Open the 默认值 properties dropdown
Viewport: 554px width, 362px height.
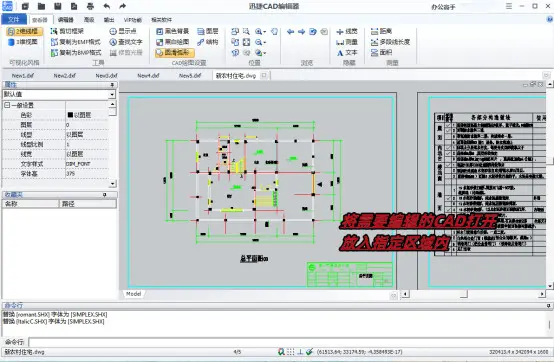click(x=112, y=94)
